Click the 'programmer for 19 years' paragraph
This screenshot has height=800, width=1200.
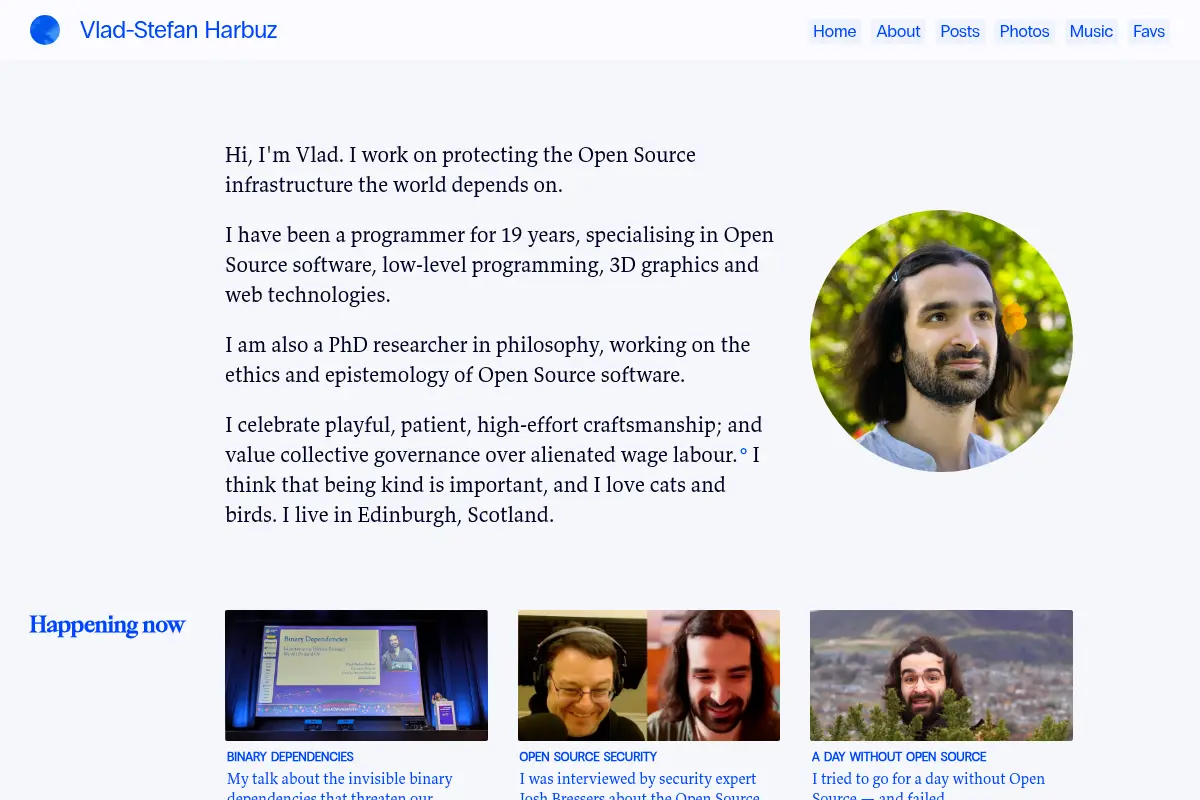point(500,265)
